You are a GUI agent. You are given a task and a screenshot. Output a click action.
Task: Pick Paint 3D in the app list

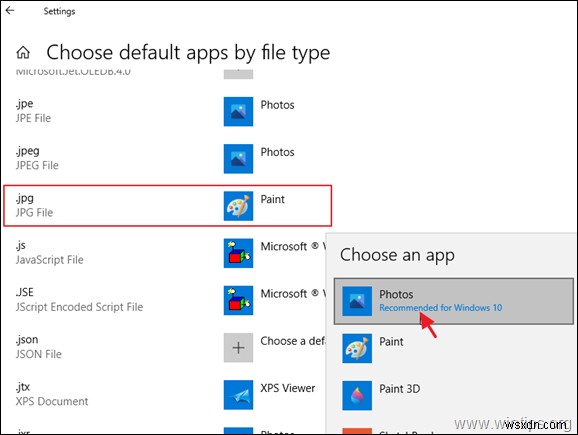454,396
